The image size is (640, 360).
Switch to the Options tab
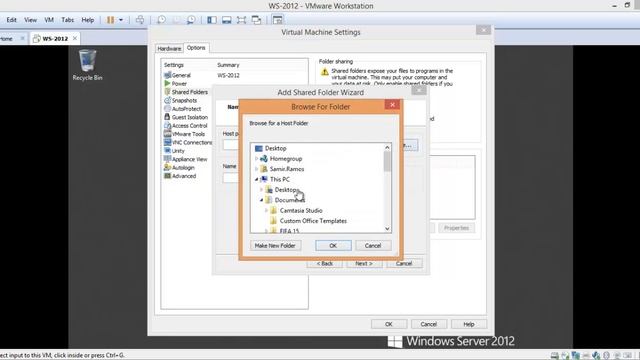coord(196,48)
